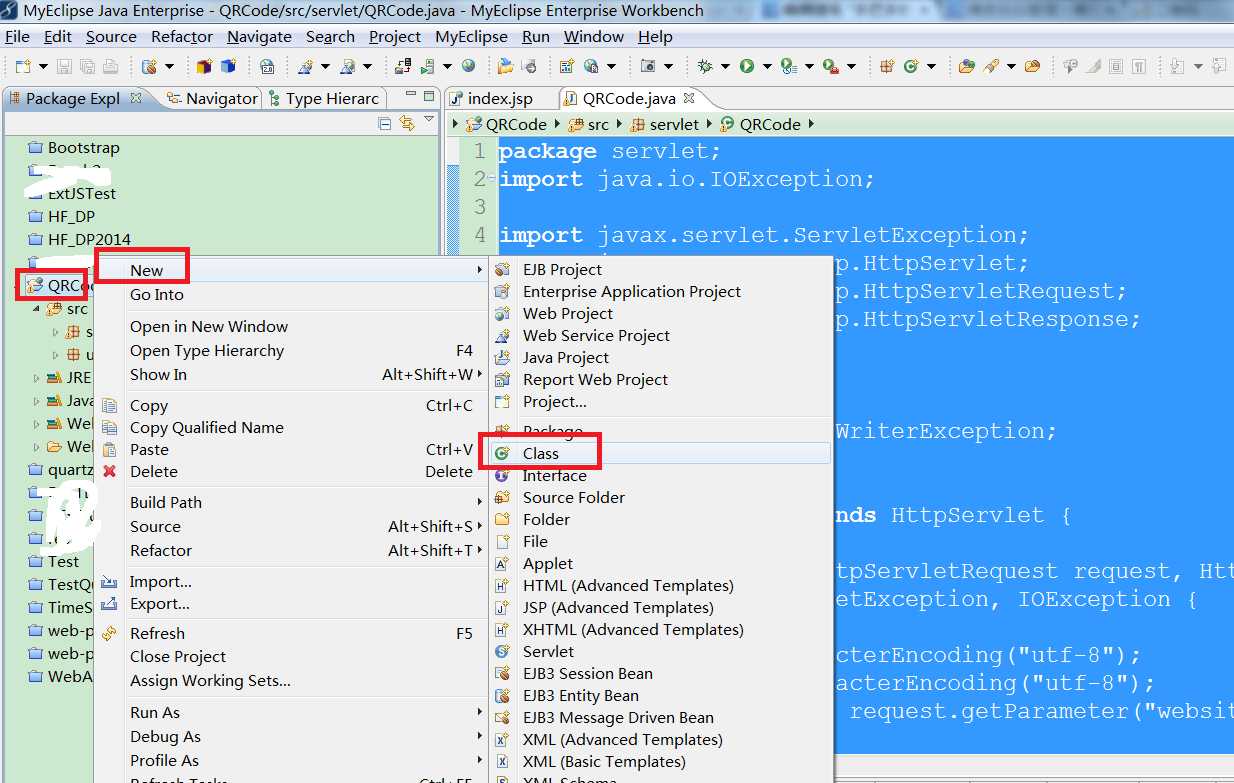
Task: Switch to the index.jsp editor tab
Action: click(491, 98)
